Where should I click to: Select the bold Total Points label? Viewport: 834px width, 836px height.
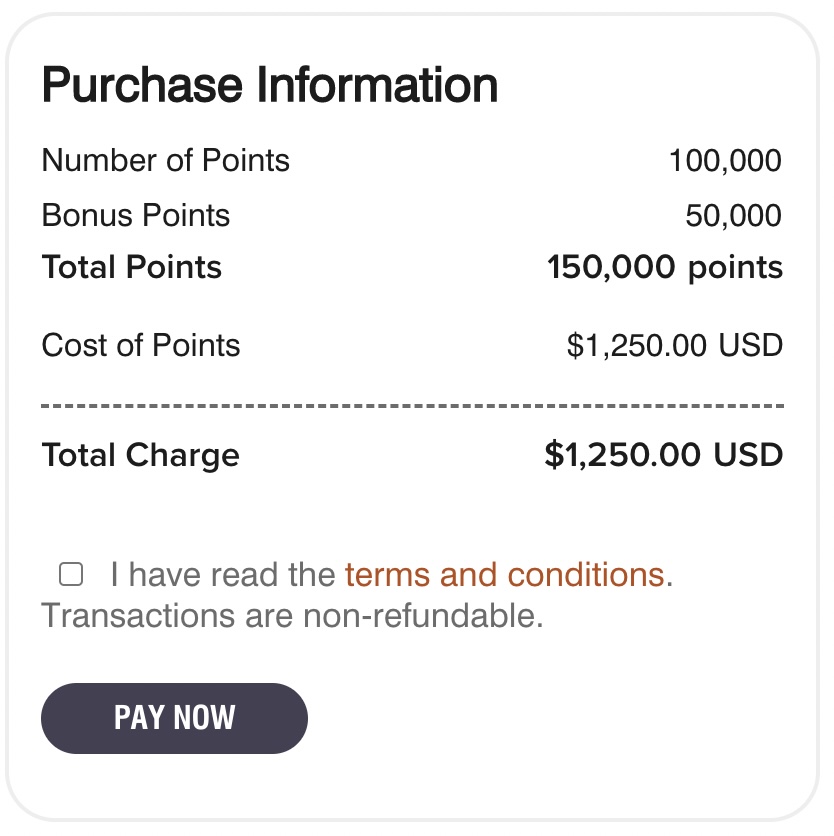click(x=132, y=268)
